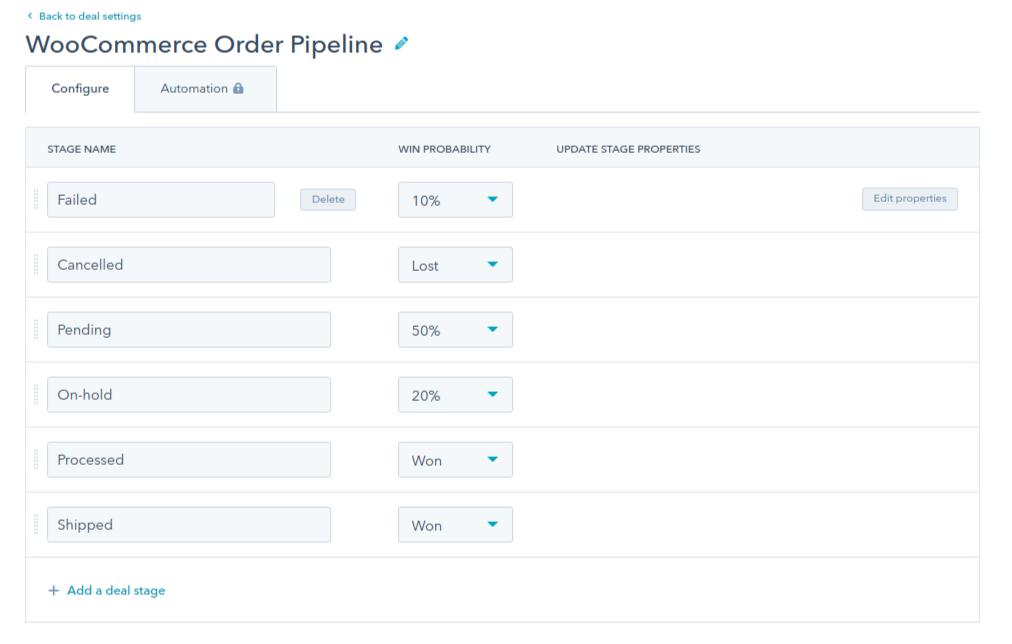Click Add a deal stage link
The image size is (1012, 644).
[x=116, y=590]
